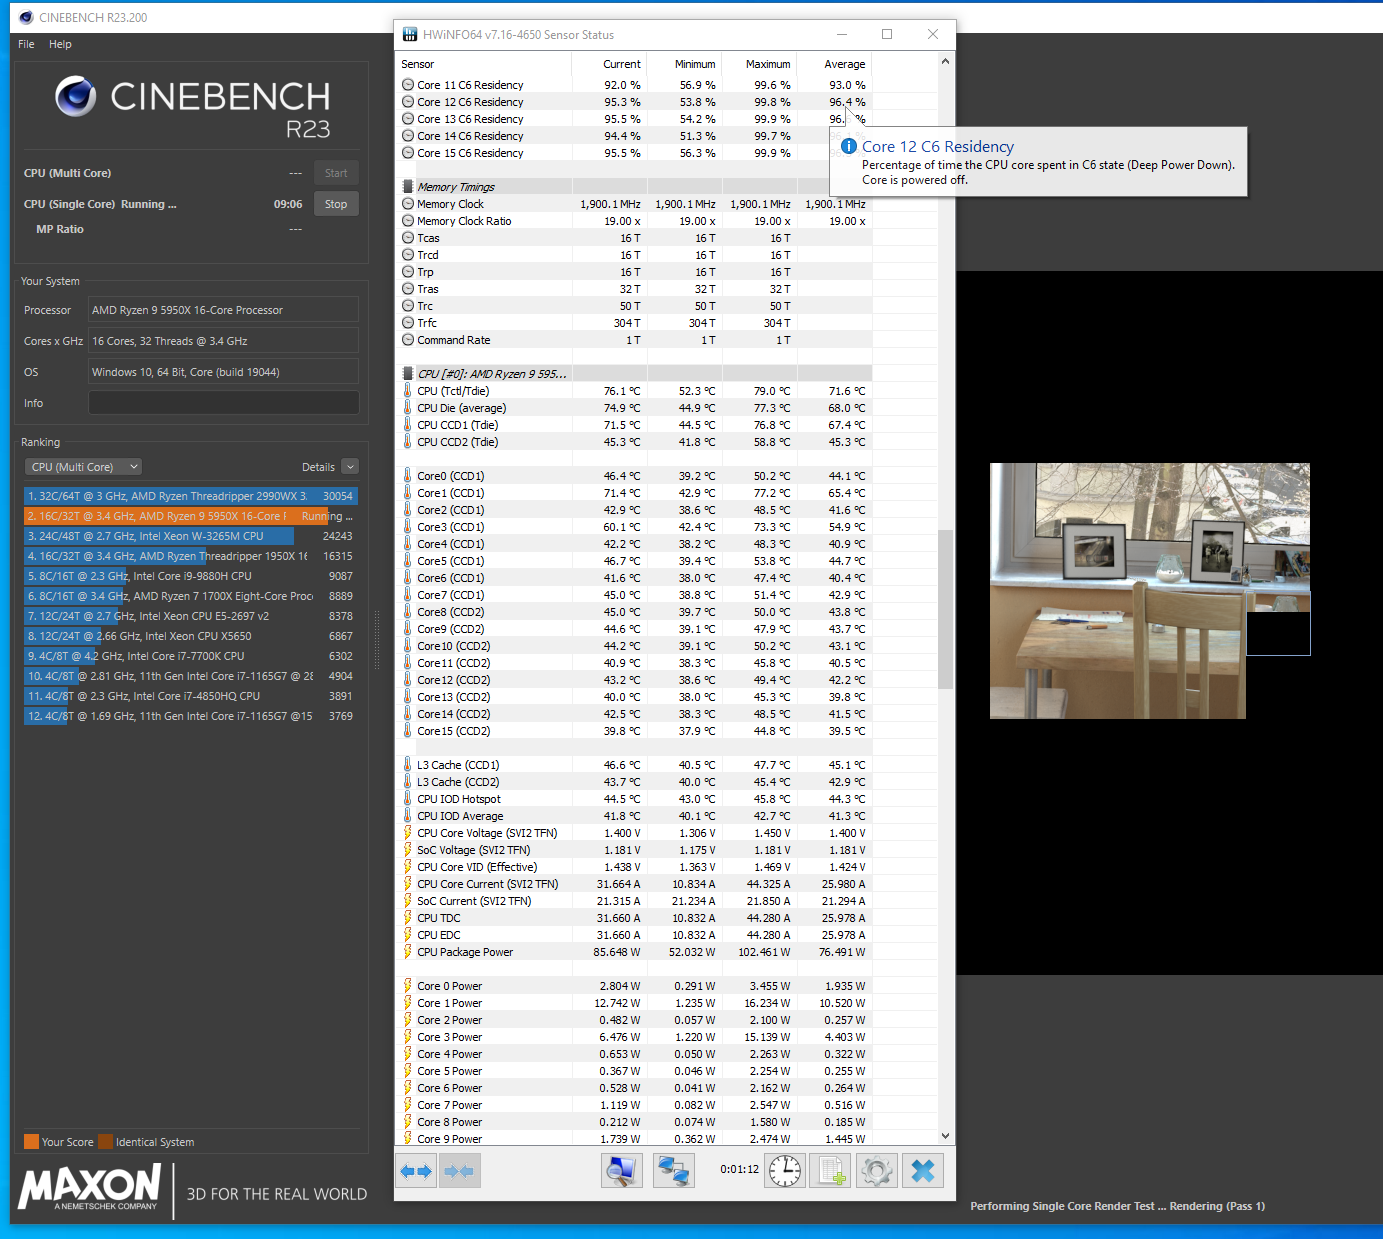Click the Sensor column header in HWiNFO
Screen dimensions: 1383x1239
pos(484,64)
